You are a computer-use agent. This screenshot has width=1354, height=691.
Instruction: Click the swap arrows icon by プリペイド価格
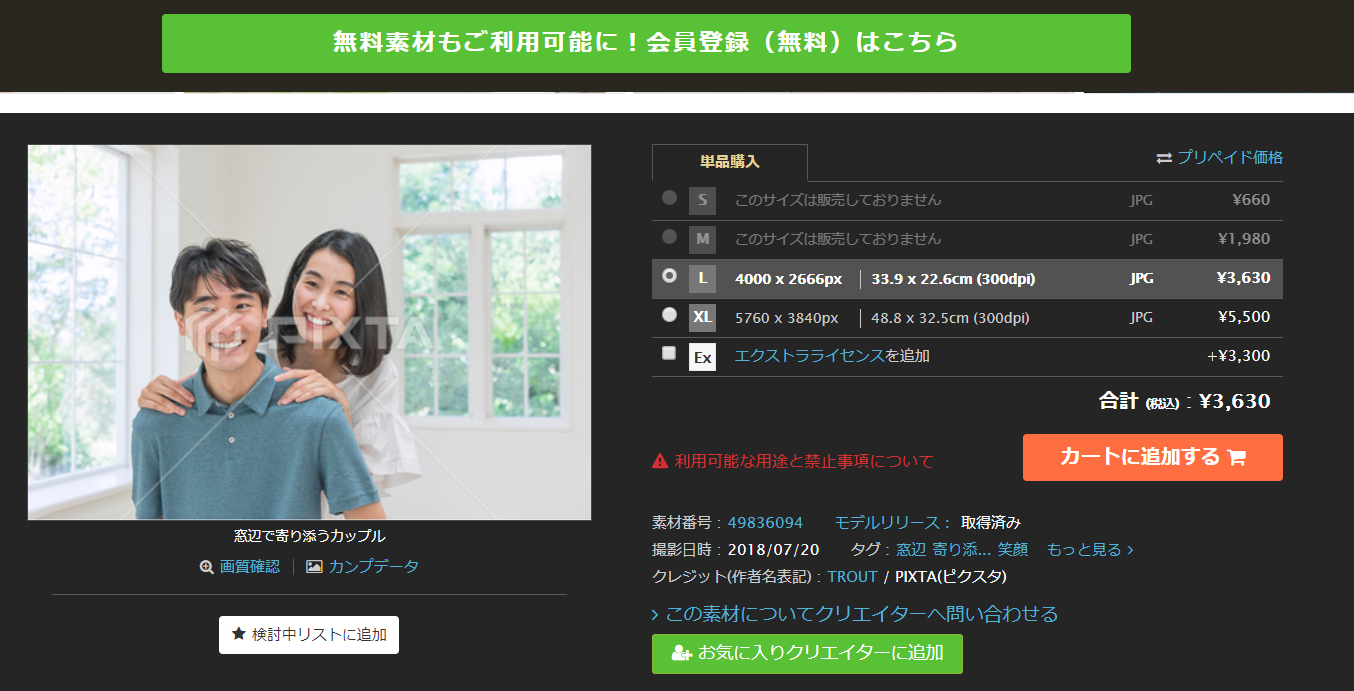pyautogui.click(x=1164, y=158)
